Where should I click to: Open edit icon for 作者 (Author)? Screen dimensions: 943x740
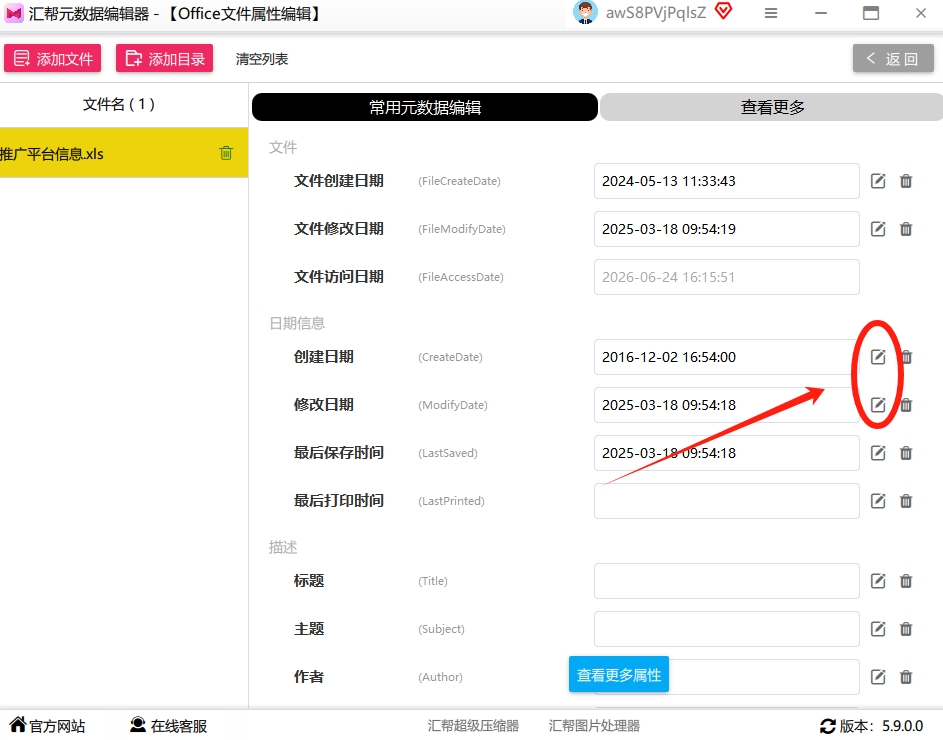878,677
